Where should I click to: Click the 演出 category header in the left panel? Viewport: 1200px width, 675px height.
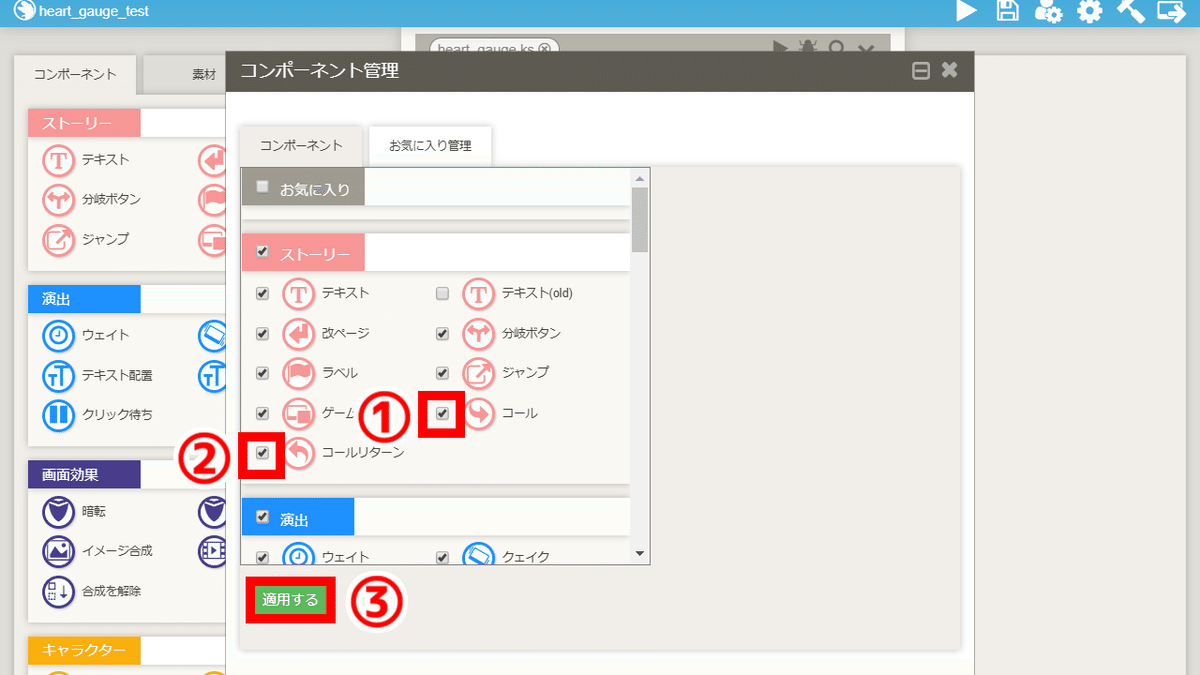pyautogui.click(x=85, y=299)
